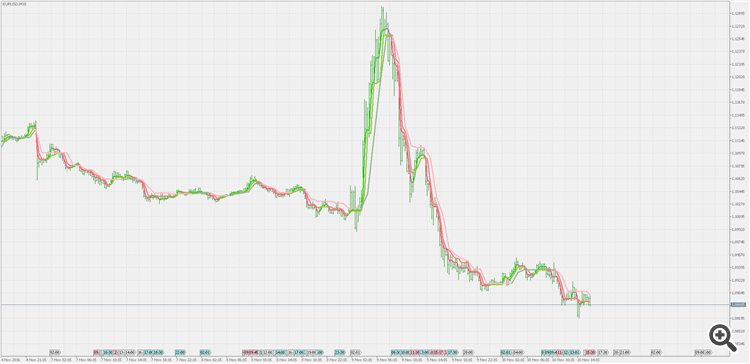Select the 20-21:00 news event marker

coord(621,352)
